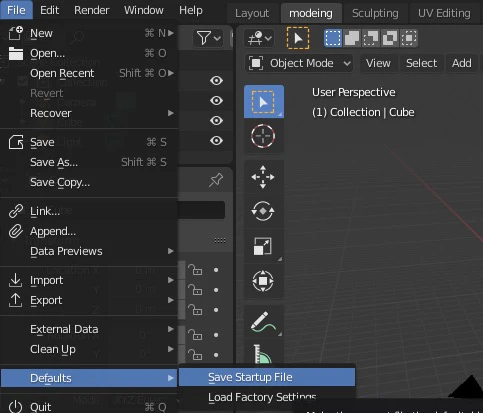This screenshot has width=483, height=413.
Task: Expand the Open Recent submenu
Action: point(171,73)
